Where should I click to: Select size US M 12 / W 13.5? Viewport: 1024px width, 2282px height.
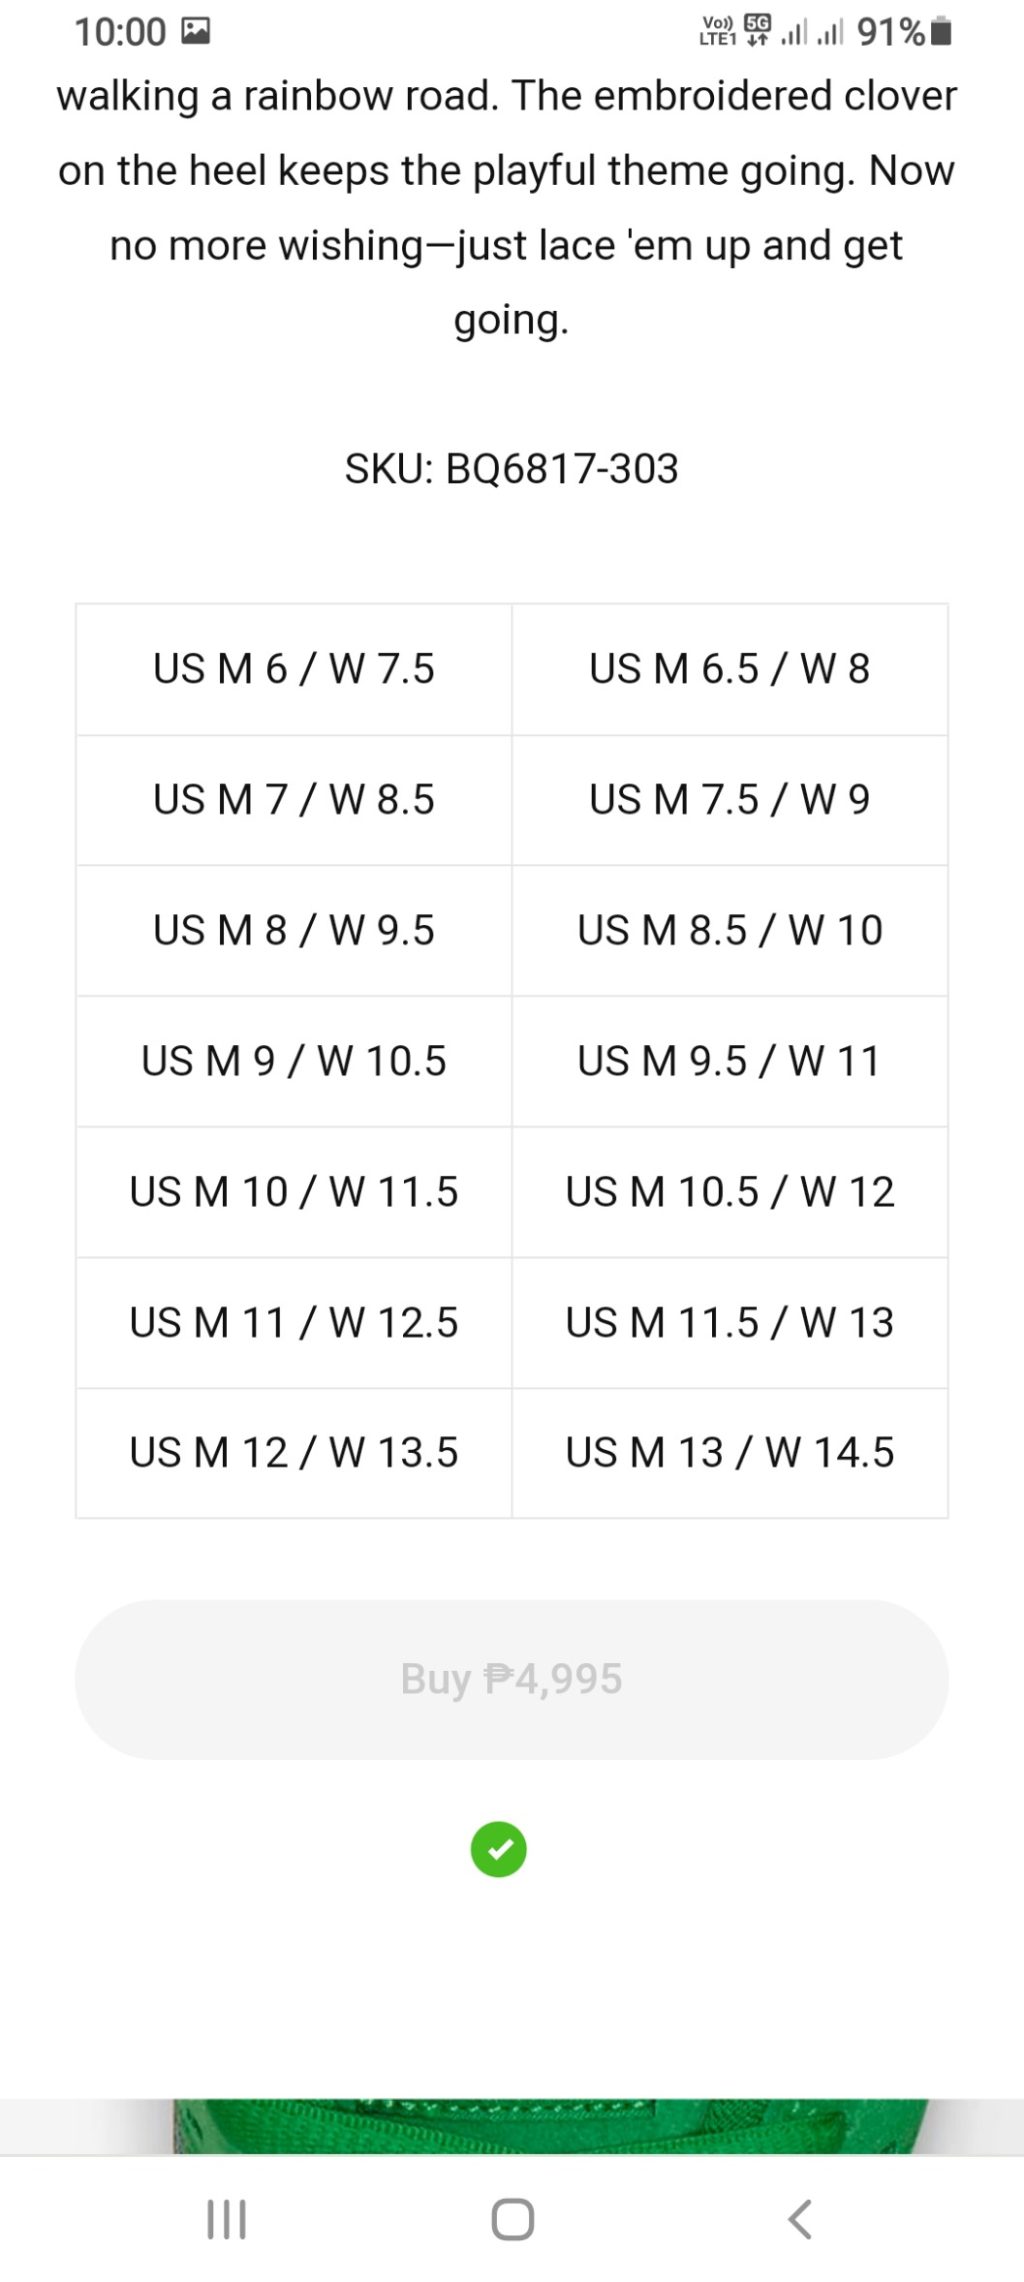tap(294, 1453)
